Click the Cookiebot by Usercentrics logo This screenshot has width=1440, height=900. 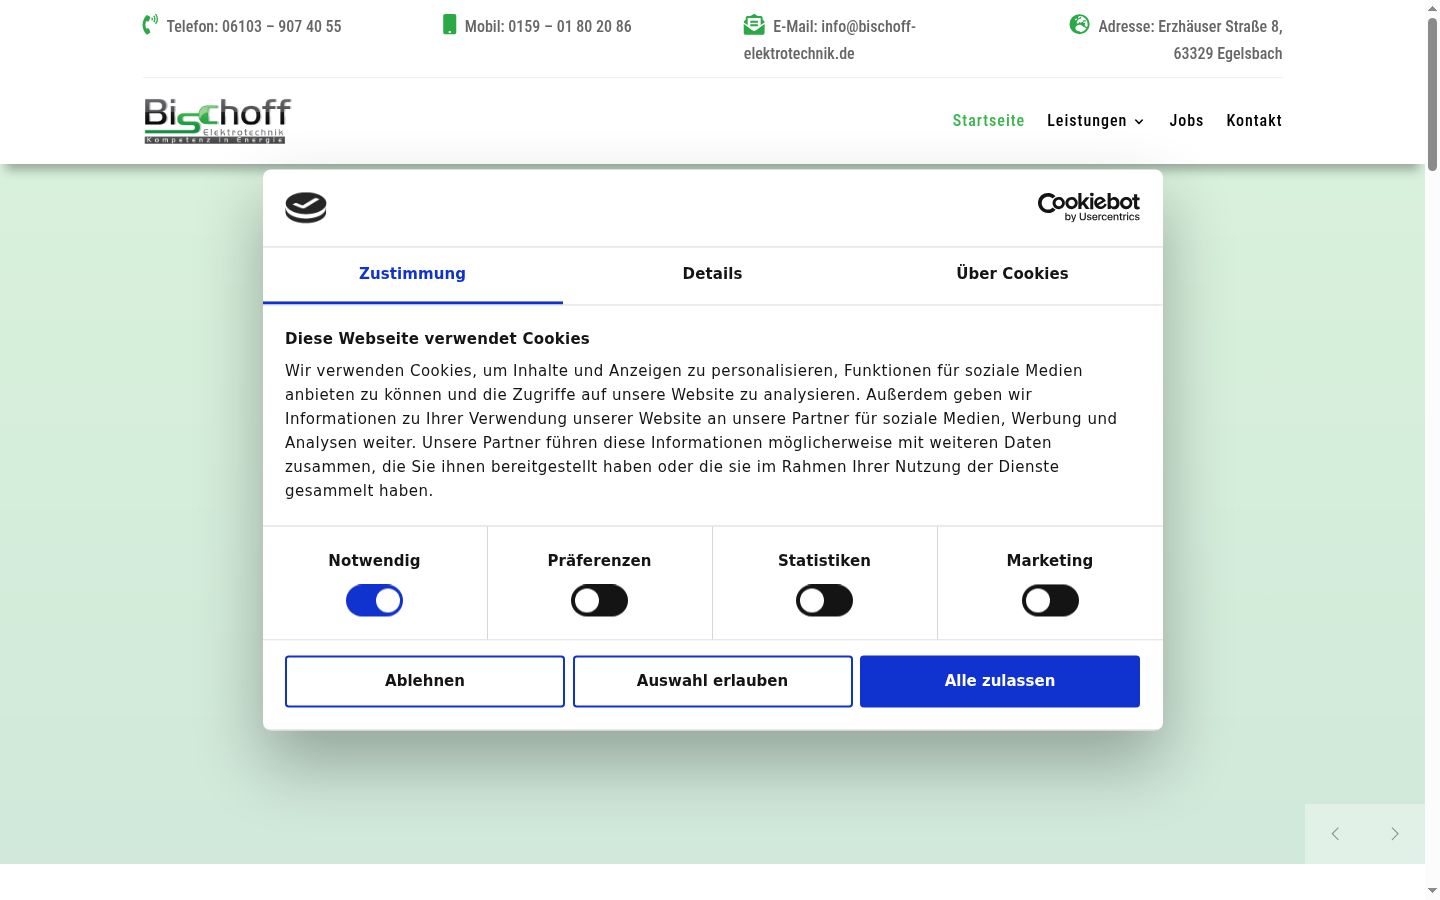coord(1089,207)
